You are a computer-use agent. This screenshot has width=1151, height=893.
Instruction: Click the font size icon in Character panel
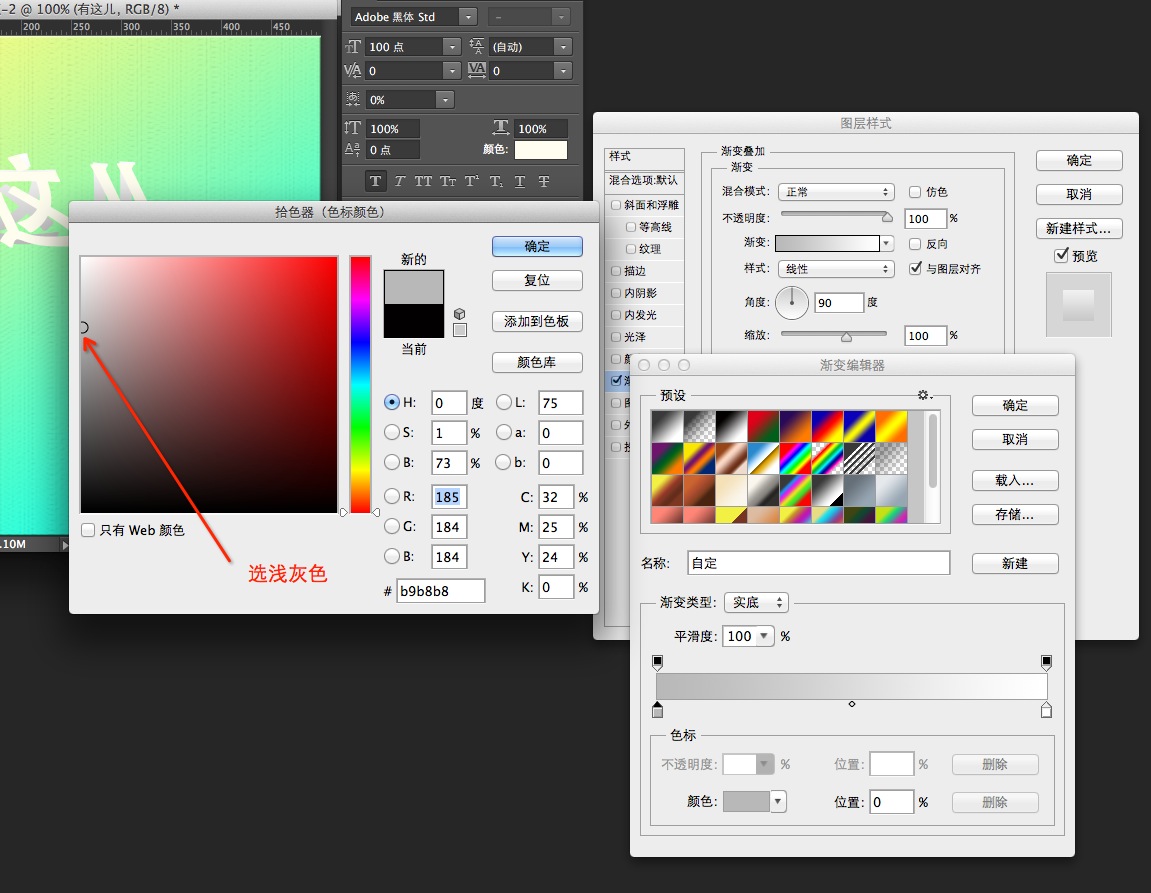tap(353, 47)
